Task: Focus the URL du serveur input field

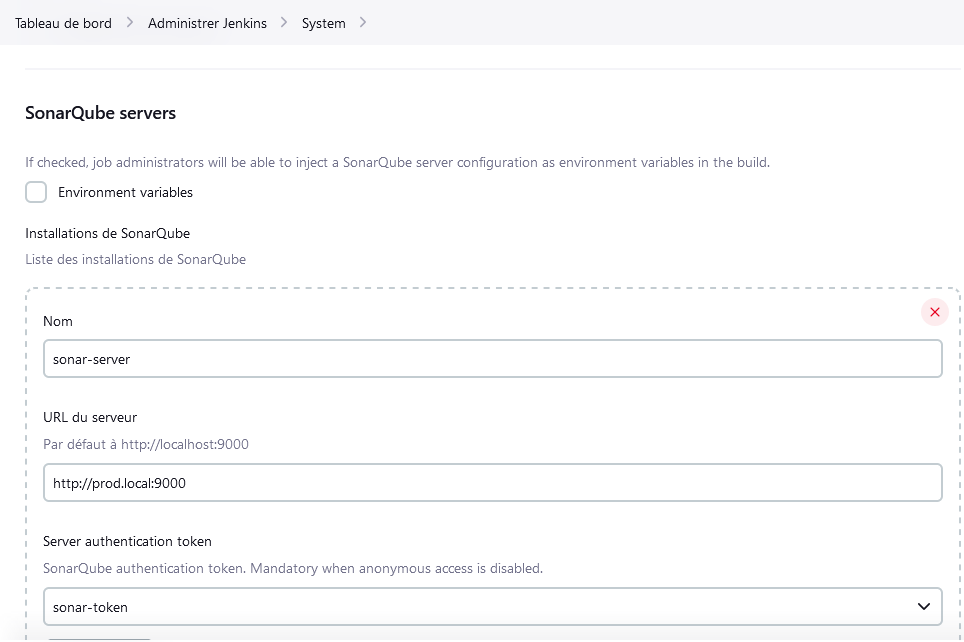Action: coord(492,483)
